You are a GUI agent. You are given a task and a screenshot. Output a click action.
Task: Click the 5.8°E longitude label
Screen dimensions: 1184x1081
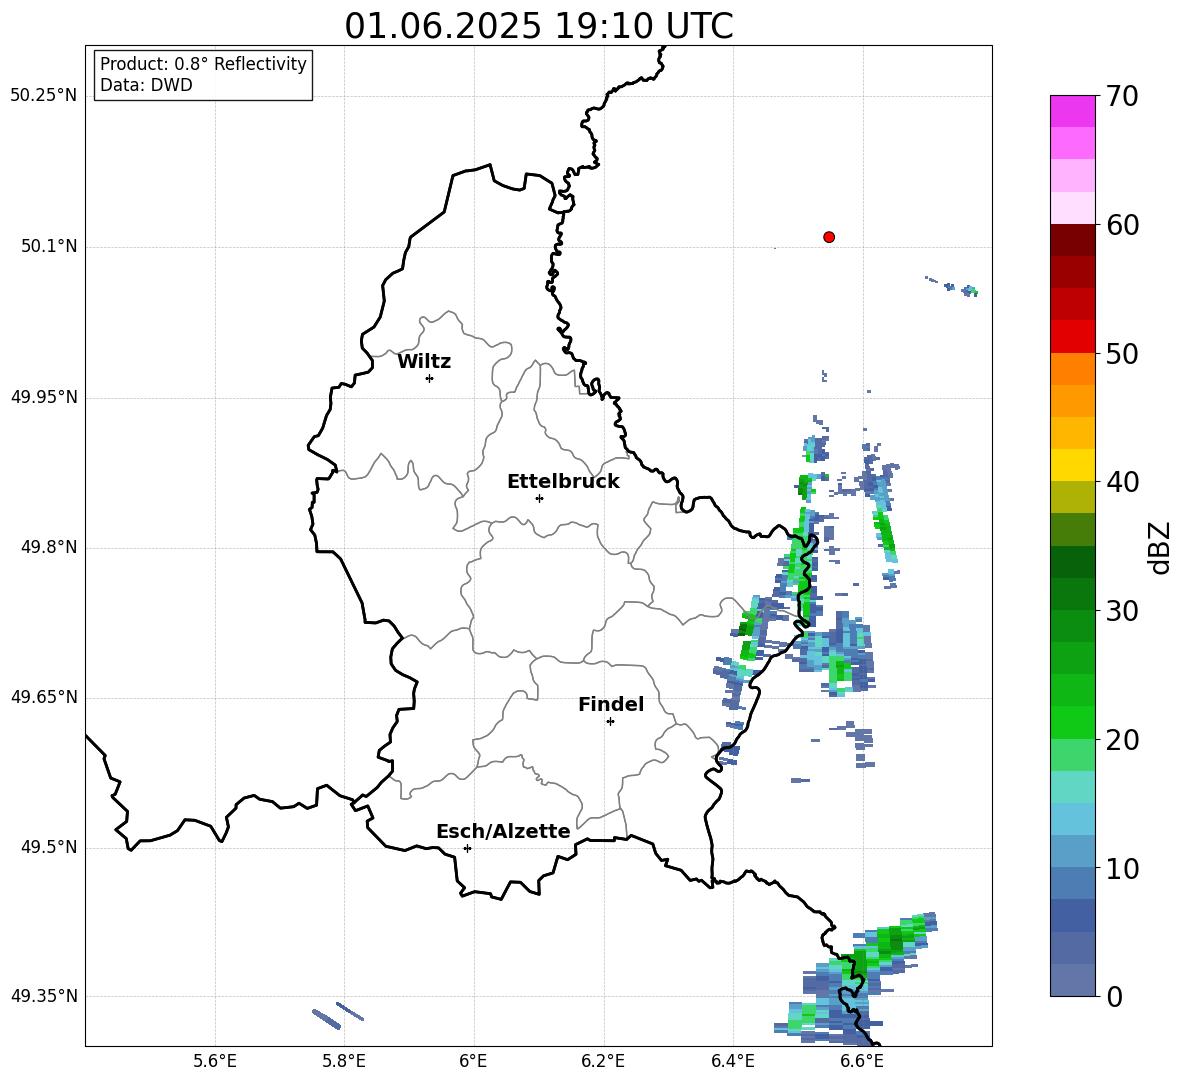click(344, 1061)
